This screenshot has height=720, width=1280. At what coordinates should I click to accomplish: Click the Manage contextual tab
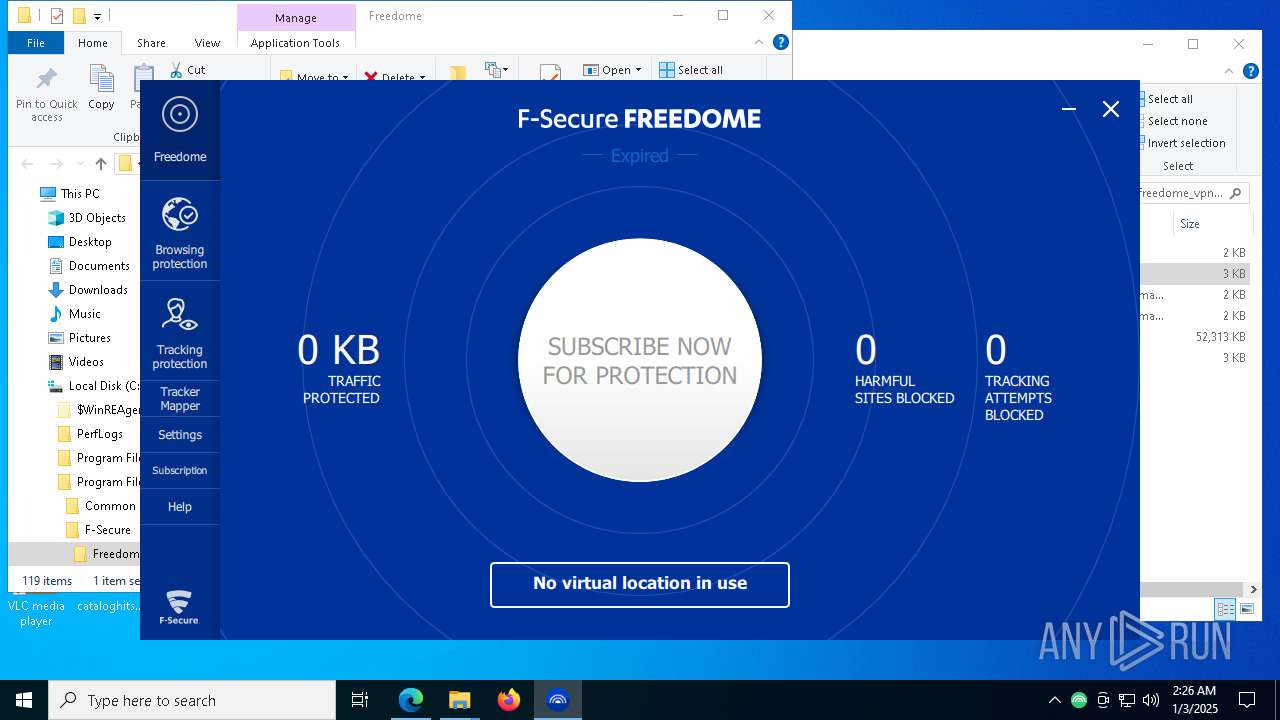[x=296, y=17]
